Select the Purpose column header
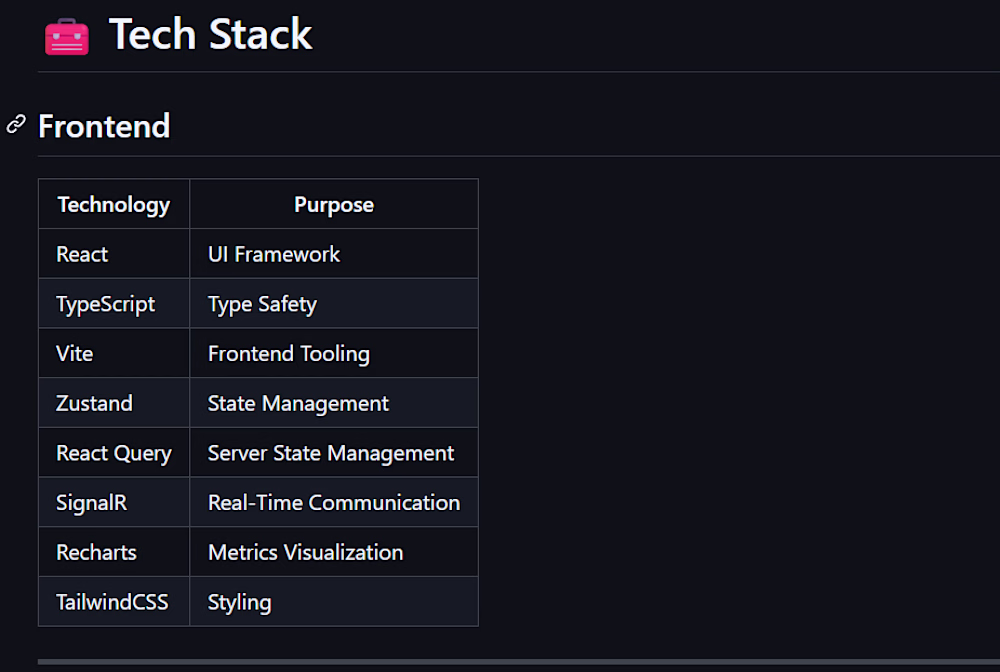The height and width of the screenshot is (672, 1000). [x=334, y=204]
